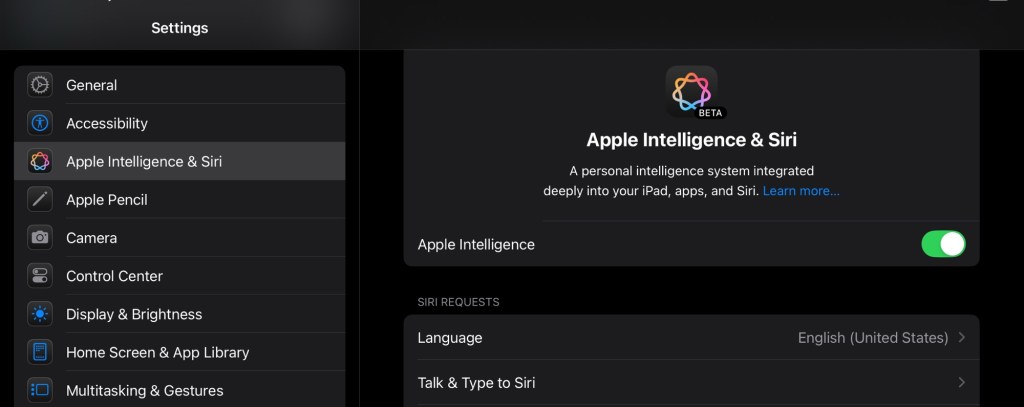
Task: Click the Settings title header
Action: pos(180,28)
